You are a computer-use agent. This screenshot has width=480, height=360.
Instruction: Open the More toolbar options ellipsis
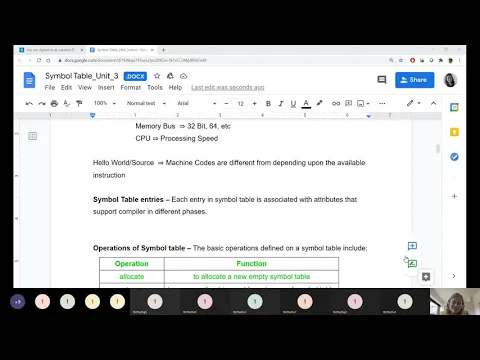pos(382,104)
